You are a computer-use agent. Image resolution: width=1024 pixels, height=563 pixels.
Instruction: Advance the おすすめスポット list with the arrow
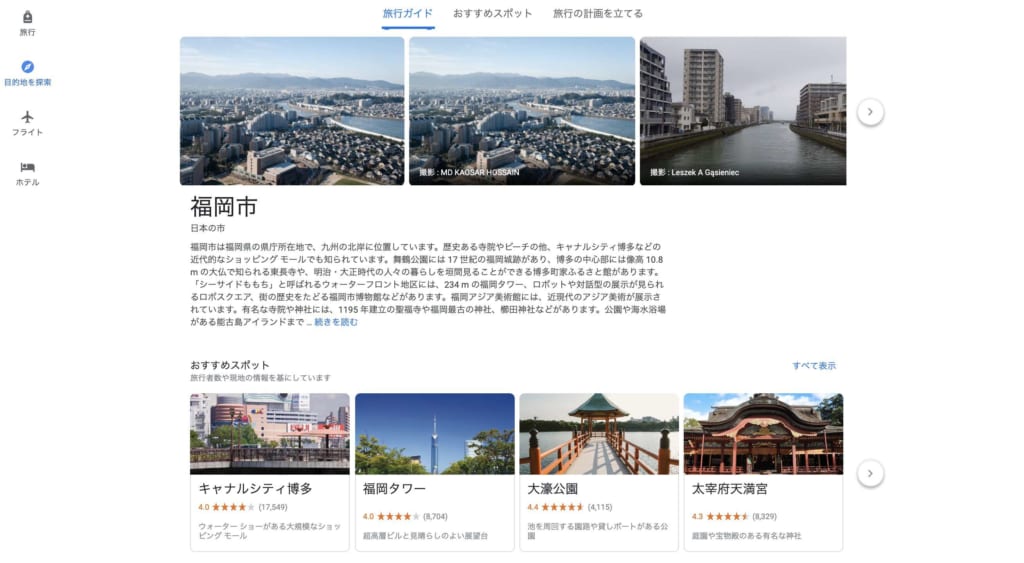tap(870, 473)
